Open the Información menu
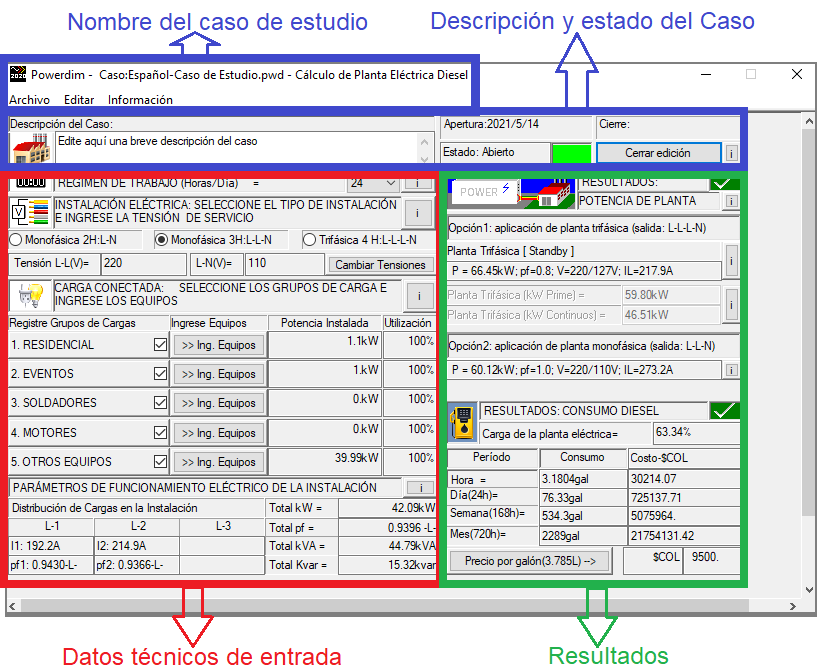This screenshot has width=819, height=668. tap(140, 100)
